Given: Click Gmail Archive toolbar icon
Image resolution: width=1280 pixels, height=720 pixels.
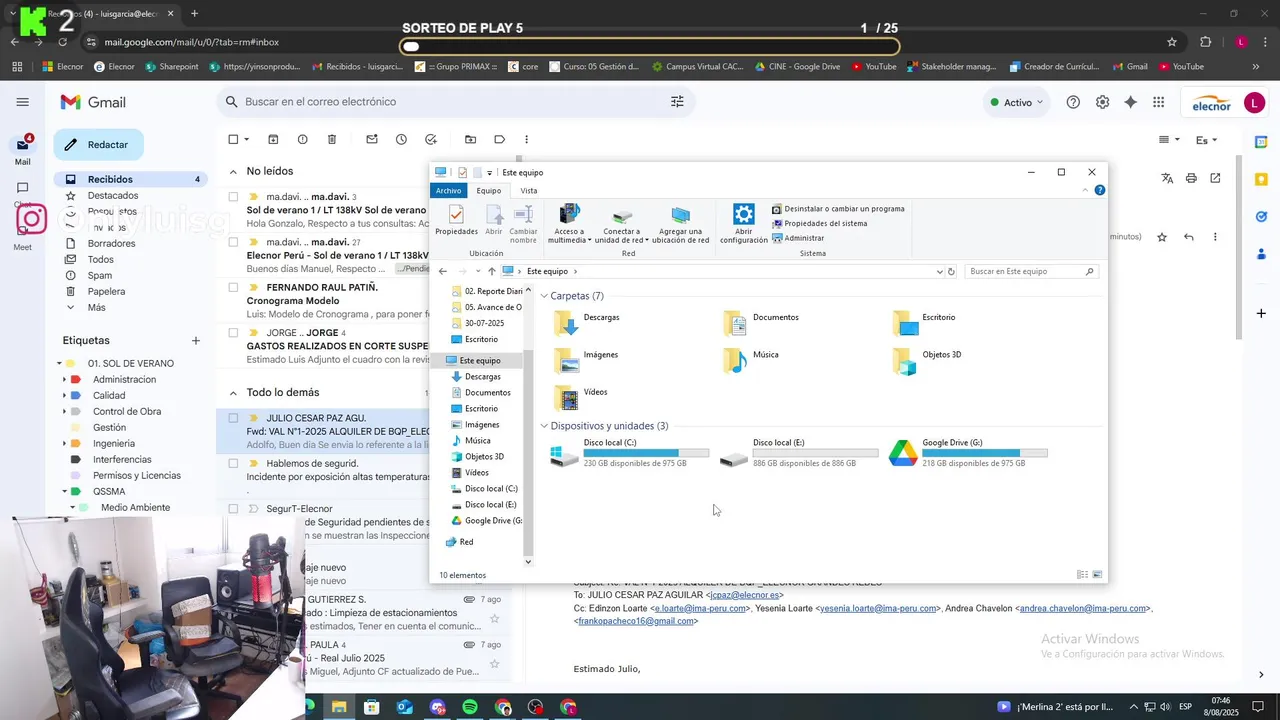Looking at the screenshot, I should tap(273, 139).
